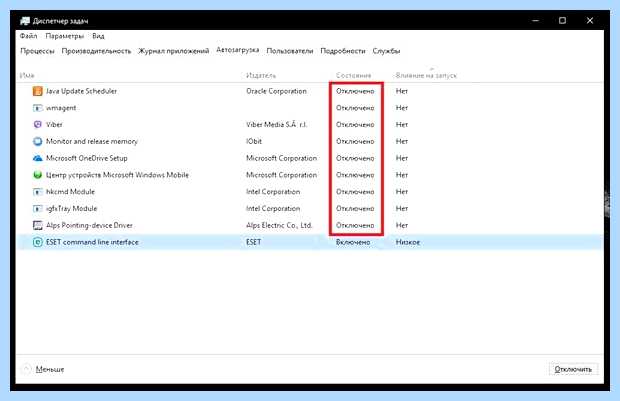Click the Task Manager title bar icon

pos(25,21)
